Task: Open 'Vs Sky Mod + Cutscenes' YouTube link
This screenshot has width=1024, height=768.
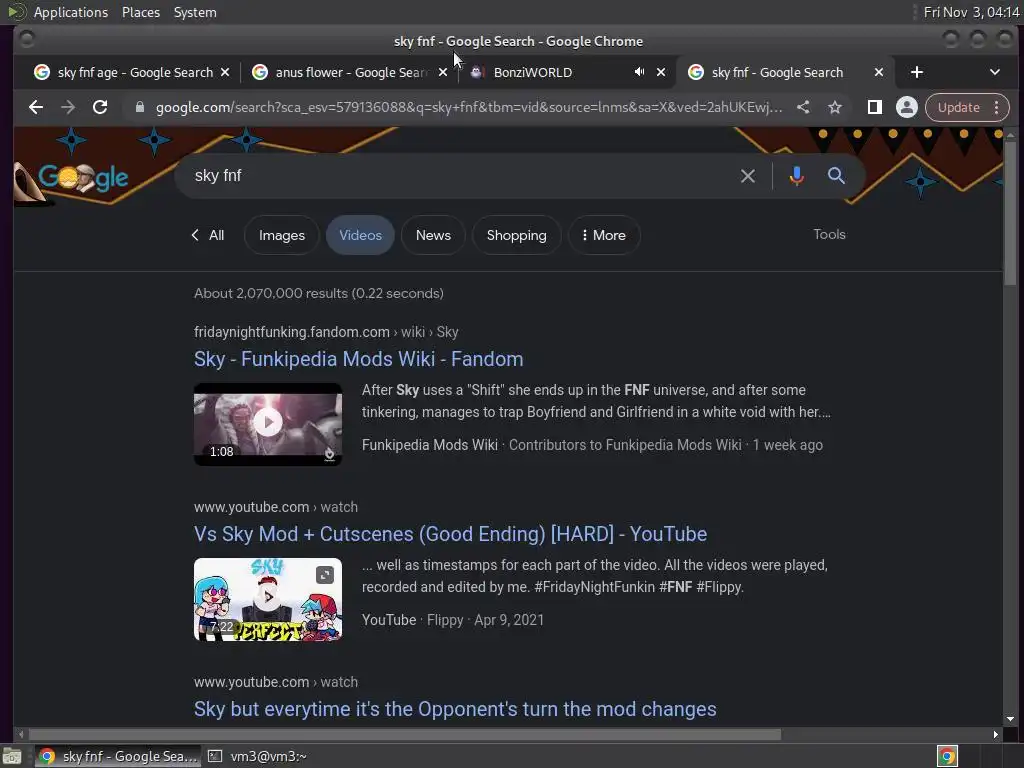Action: coord(450,534)
